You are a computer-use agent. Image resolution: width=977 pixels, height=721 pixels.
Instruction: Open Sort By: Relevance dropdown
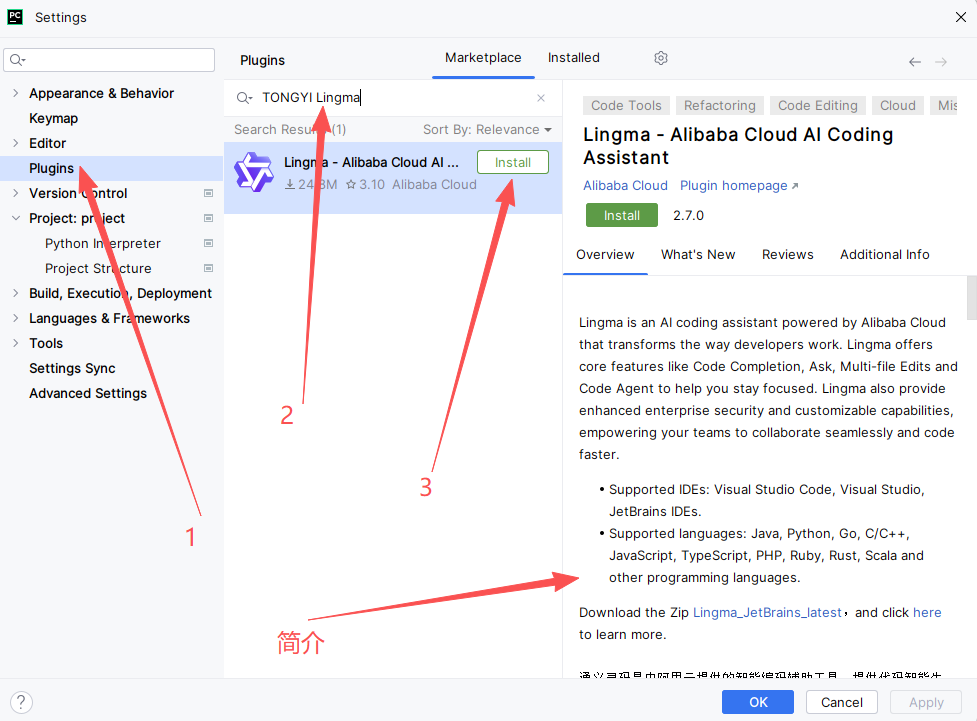487,130
